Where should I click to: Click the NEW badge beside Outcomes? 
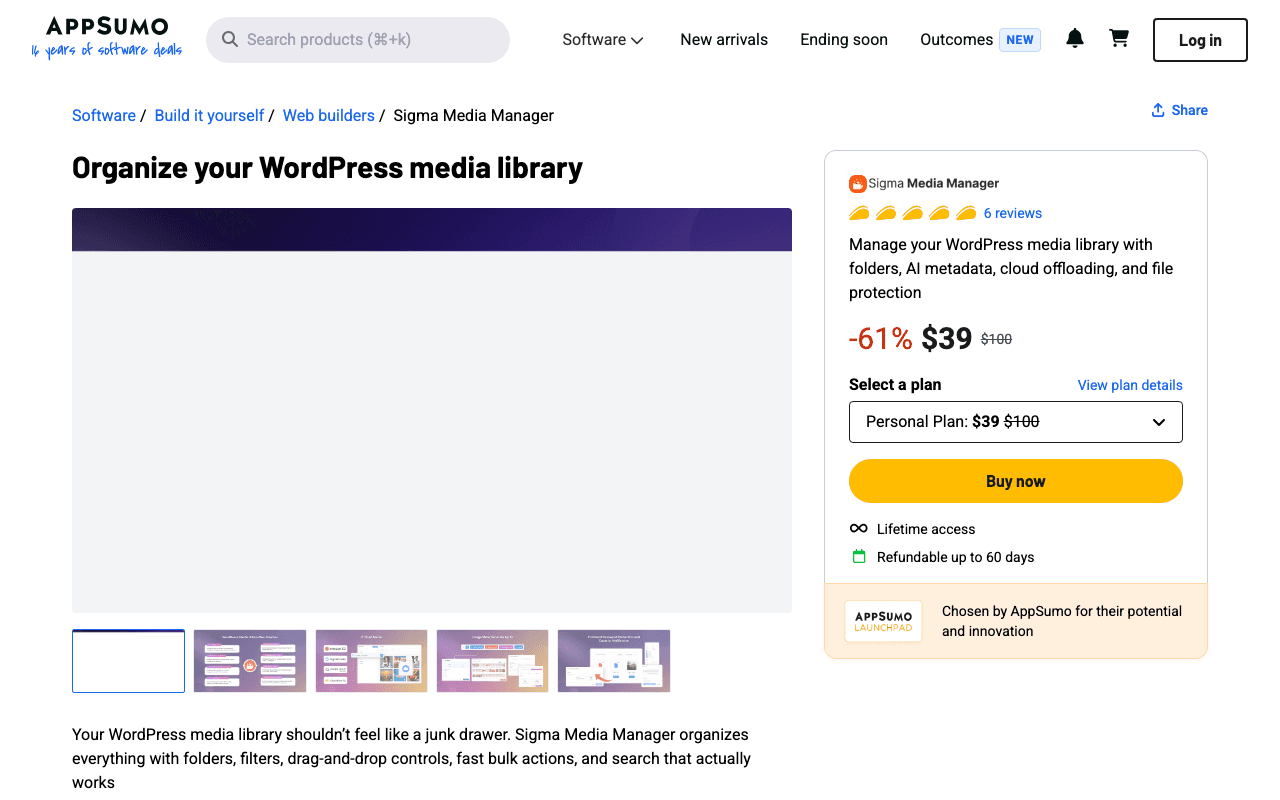point(1020,40)
